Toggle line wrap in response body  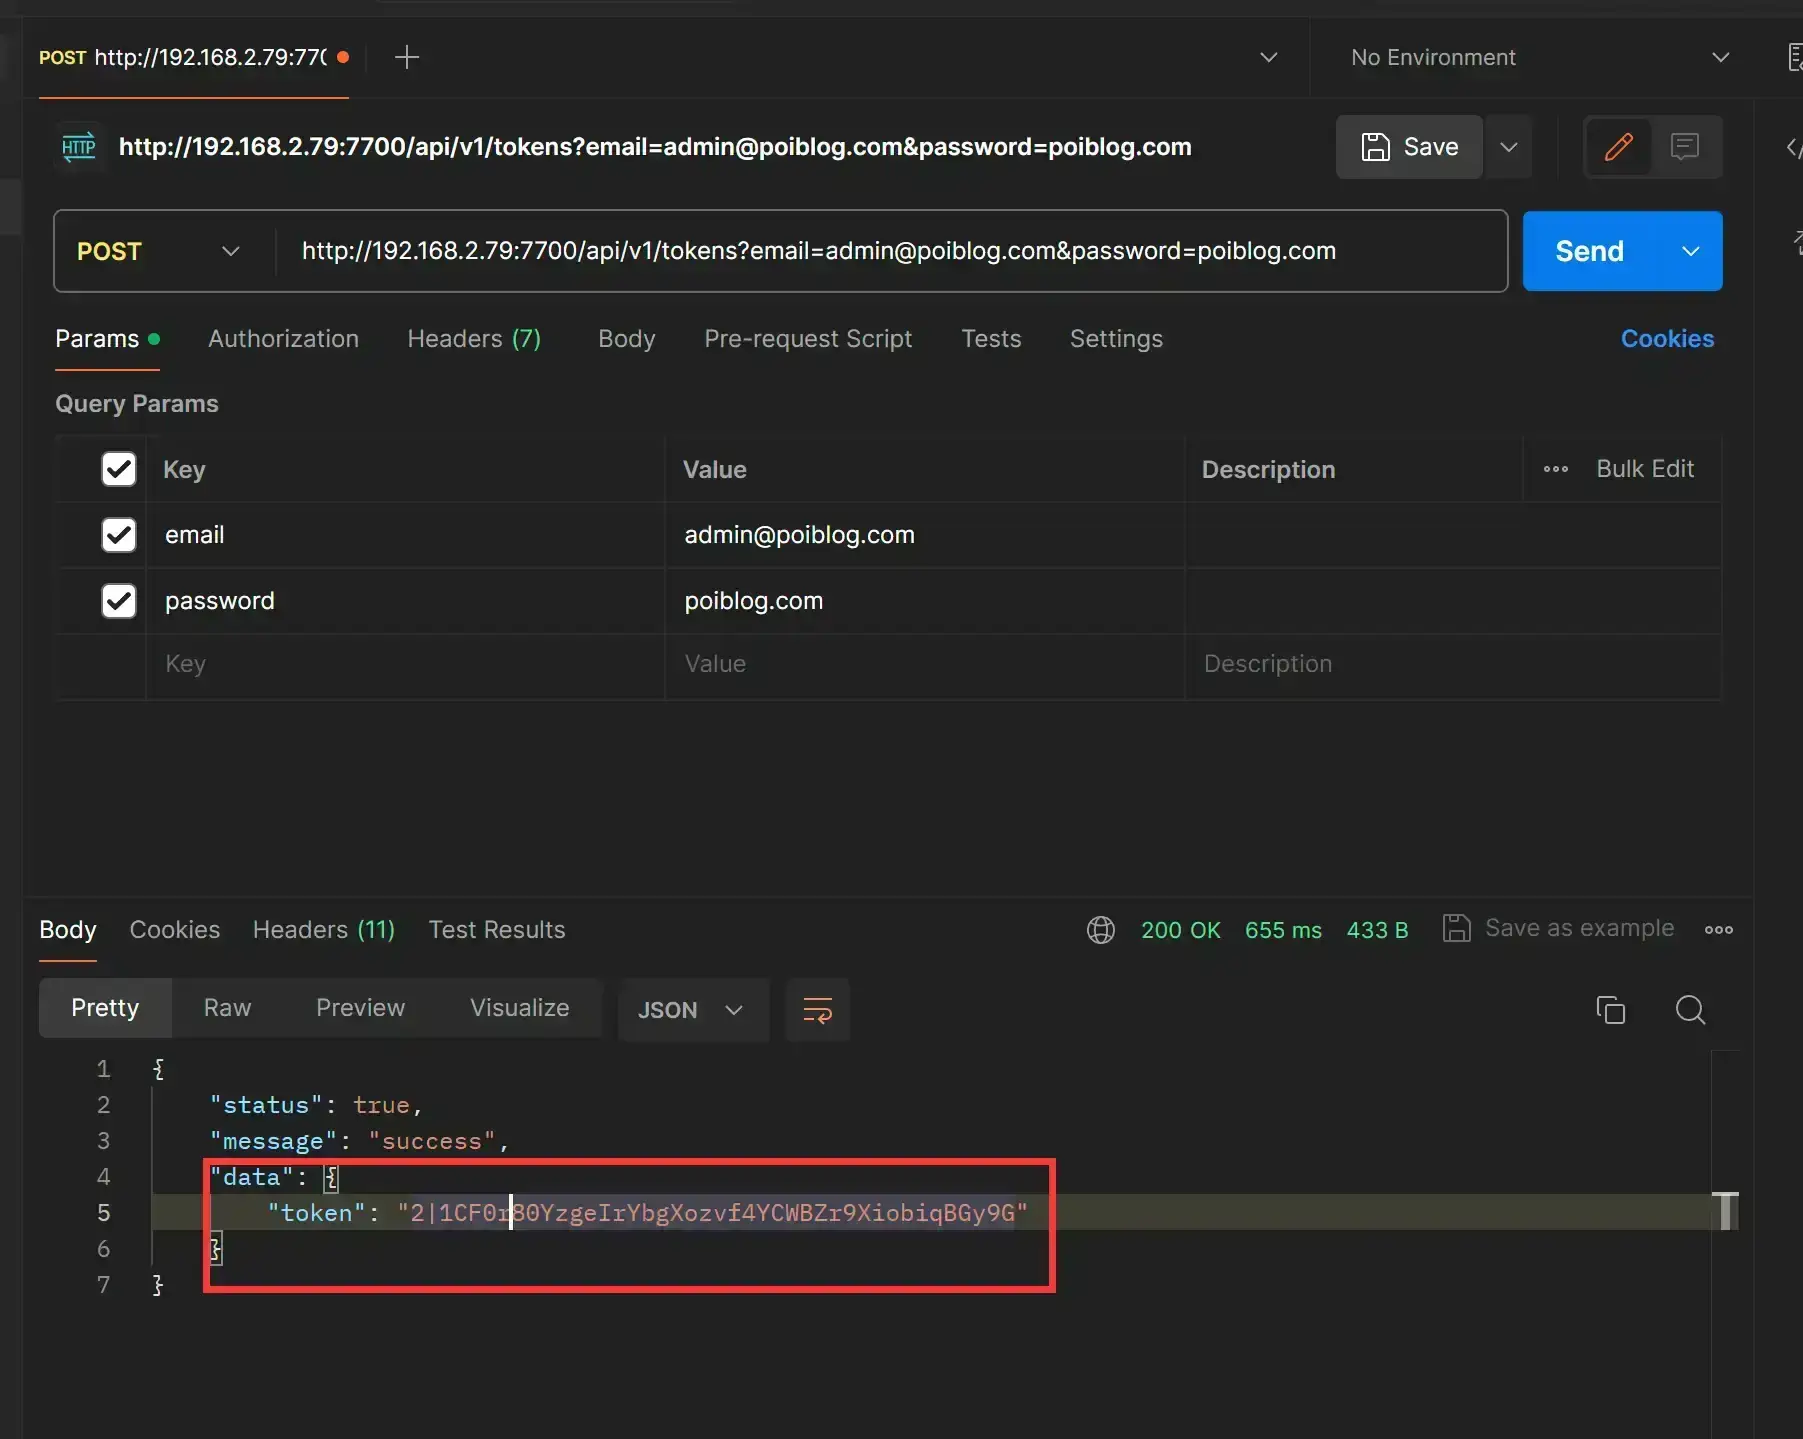click(x=817, y=1010)
